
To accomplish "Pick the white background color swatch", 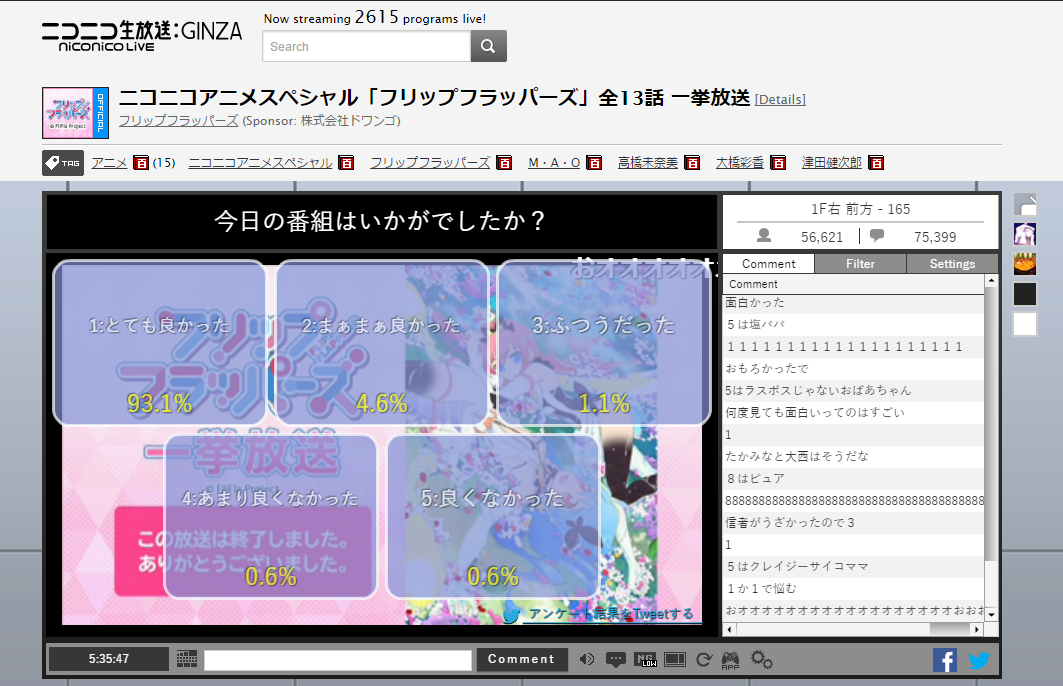I will click(x=1024, y=324).
